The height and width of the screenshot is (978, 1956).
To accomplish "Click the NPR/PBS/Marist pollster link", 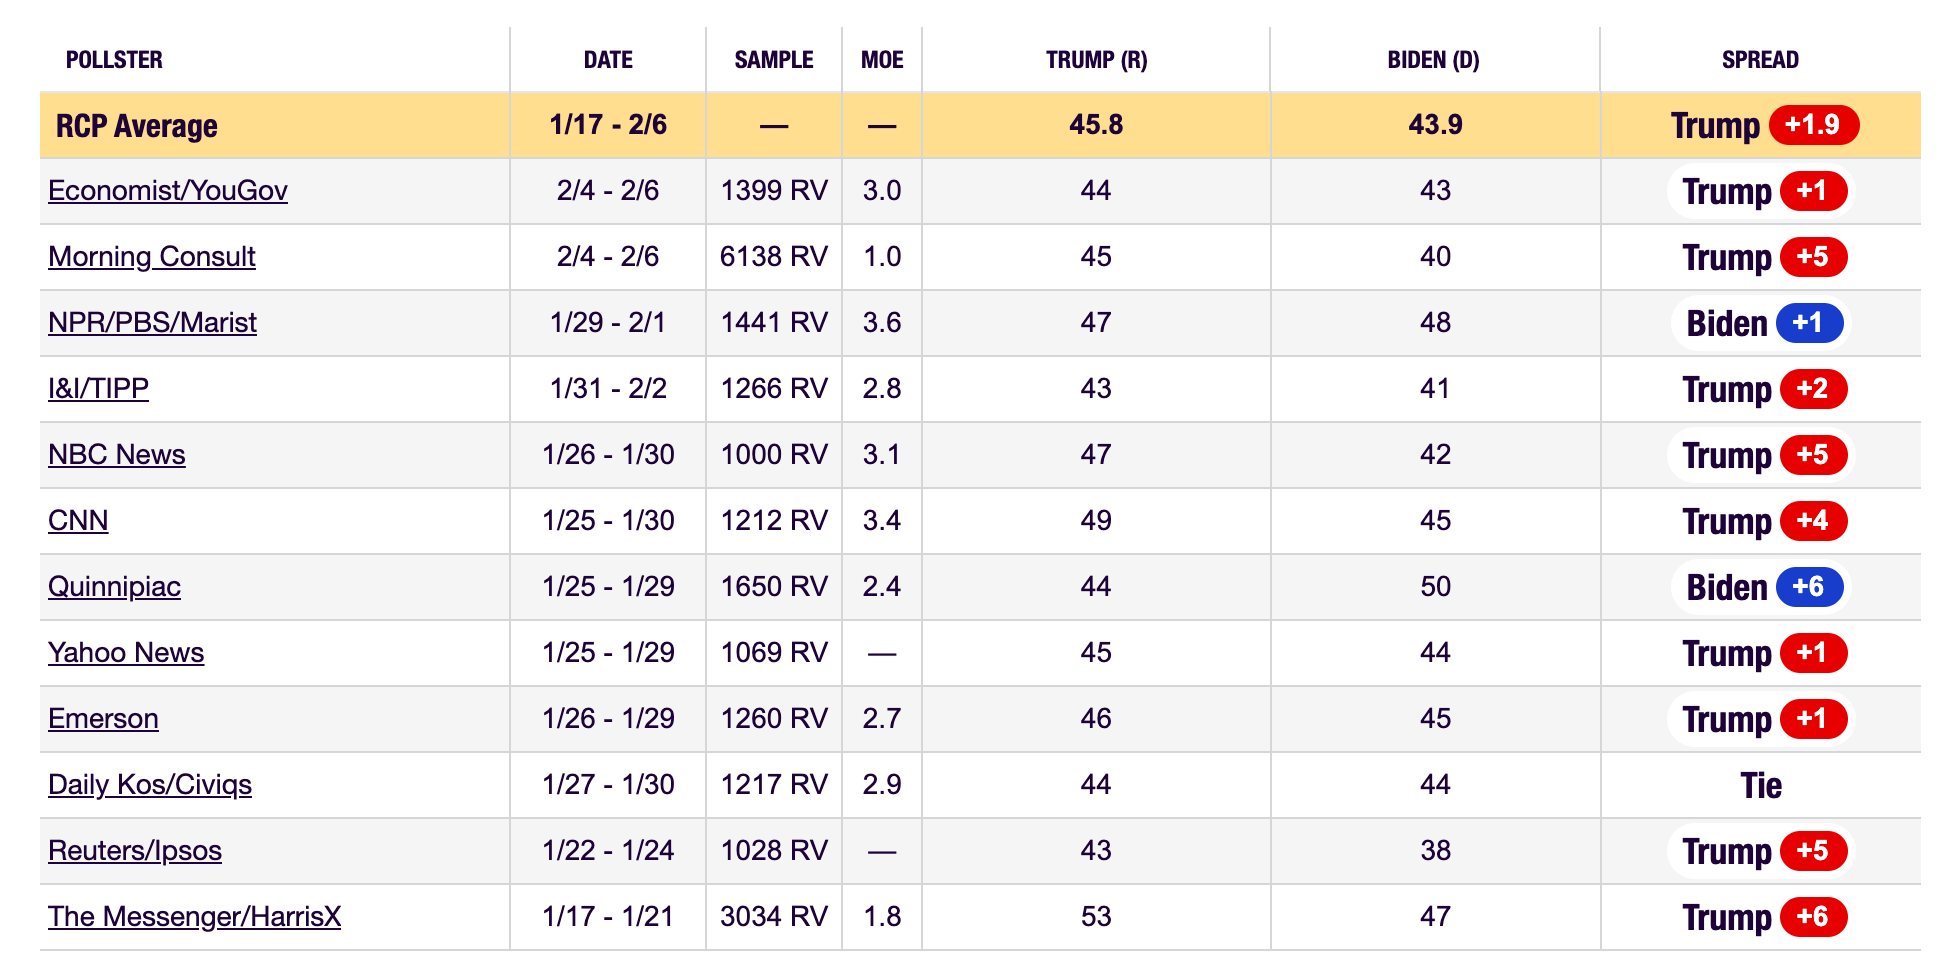I will point(152,323).
